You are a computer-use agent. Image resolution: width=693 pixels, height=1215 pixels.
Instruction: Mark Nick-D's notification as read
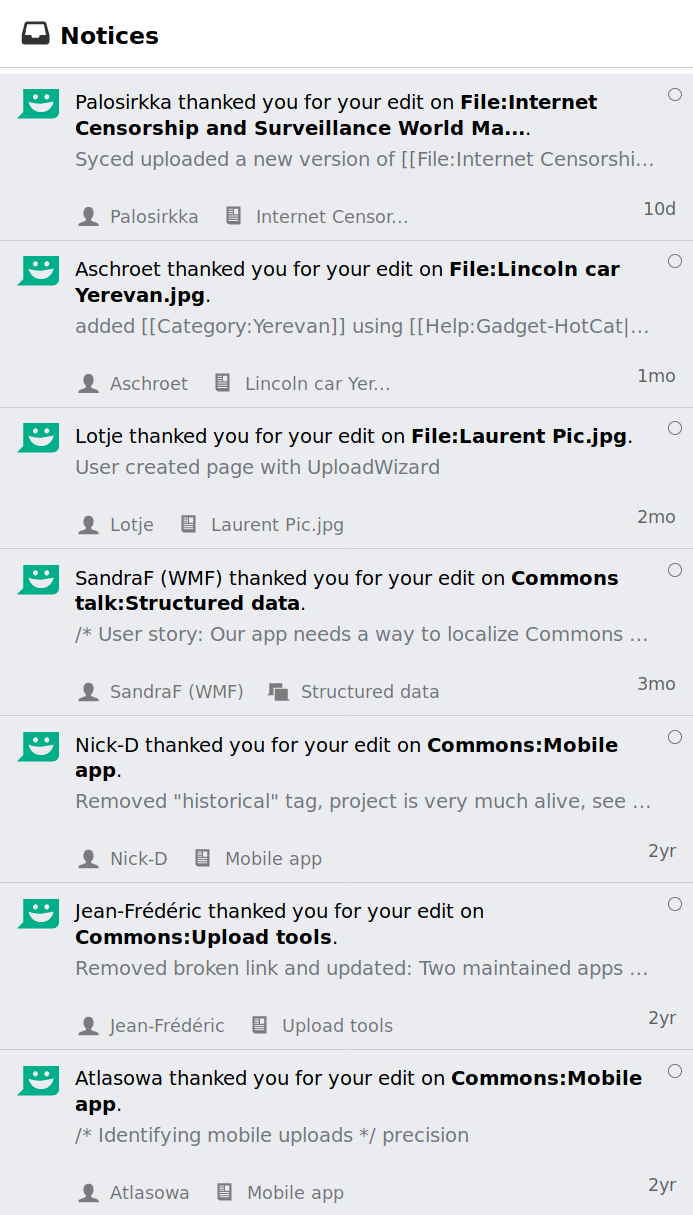point(675,736)
